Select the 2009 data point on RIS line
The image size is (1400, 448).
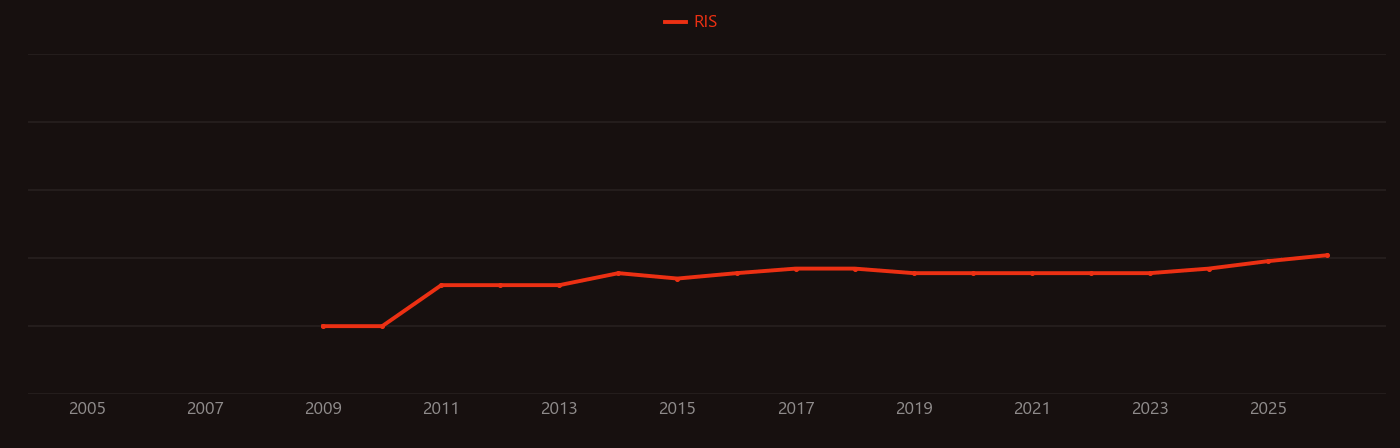323,326
